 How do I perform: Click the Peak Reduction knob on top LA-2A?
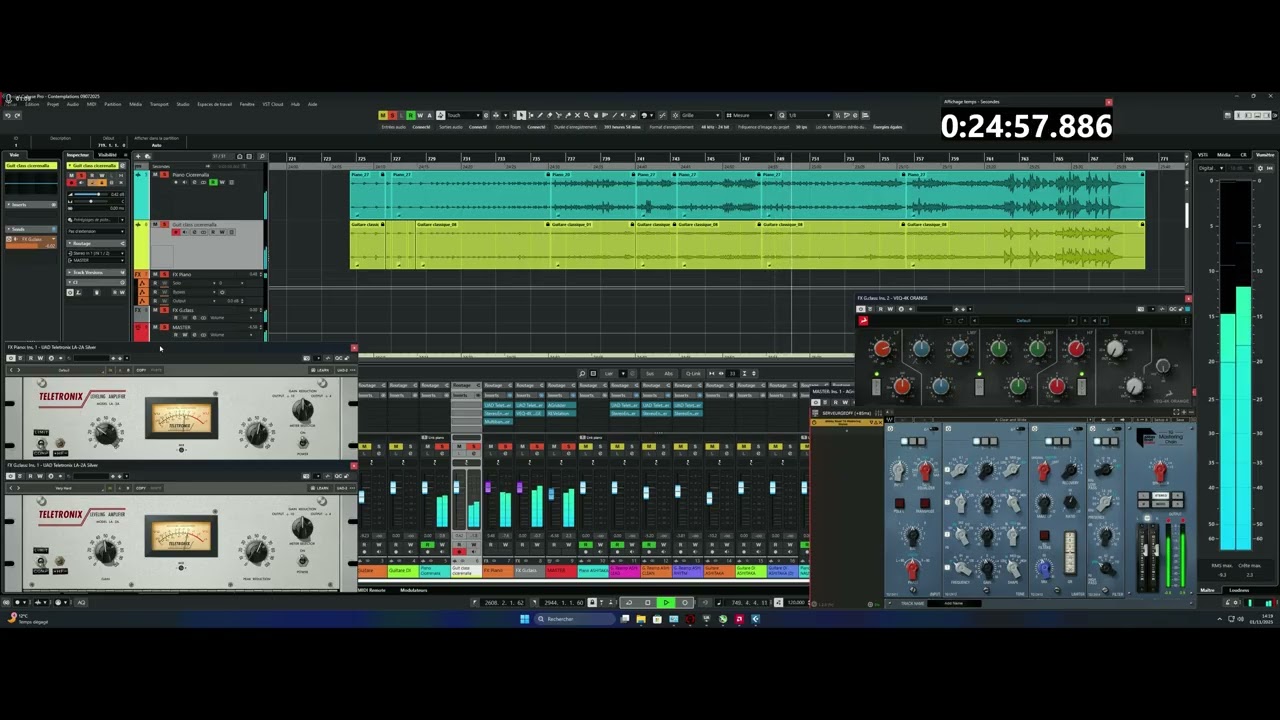[x=257, y=433]
